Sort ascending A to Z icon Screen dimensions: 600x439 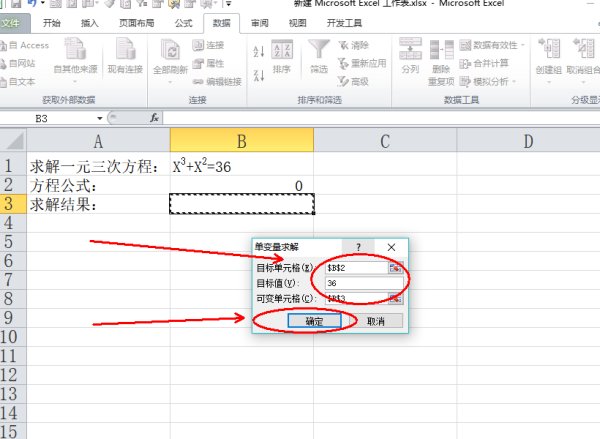(259, 51)
